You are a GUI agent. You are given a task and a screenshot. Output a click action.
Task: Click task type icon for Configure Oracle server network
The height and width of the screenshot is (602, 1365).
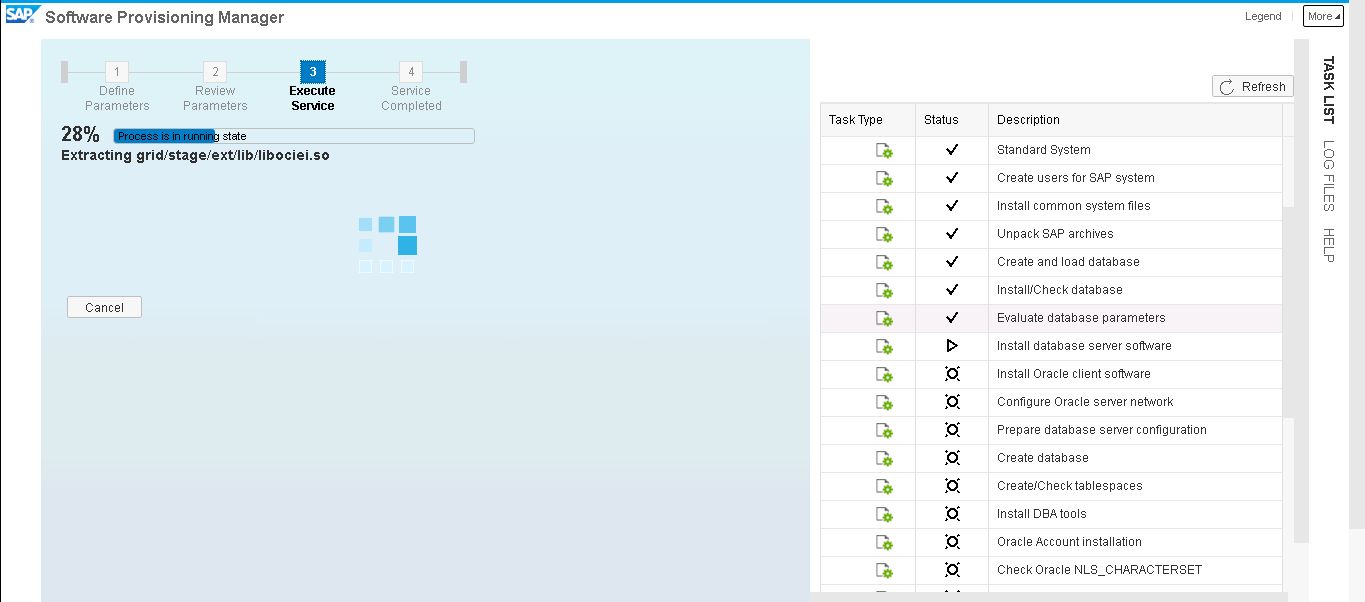pyautogui.click(x=884, y=402)
